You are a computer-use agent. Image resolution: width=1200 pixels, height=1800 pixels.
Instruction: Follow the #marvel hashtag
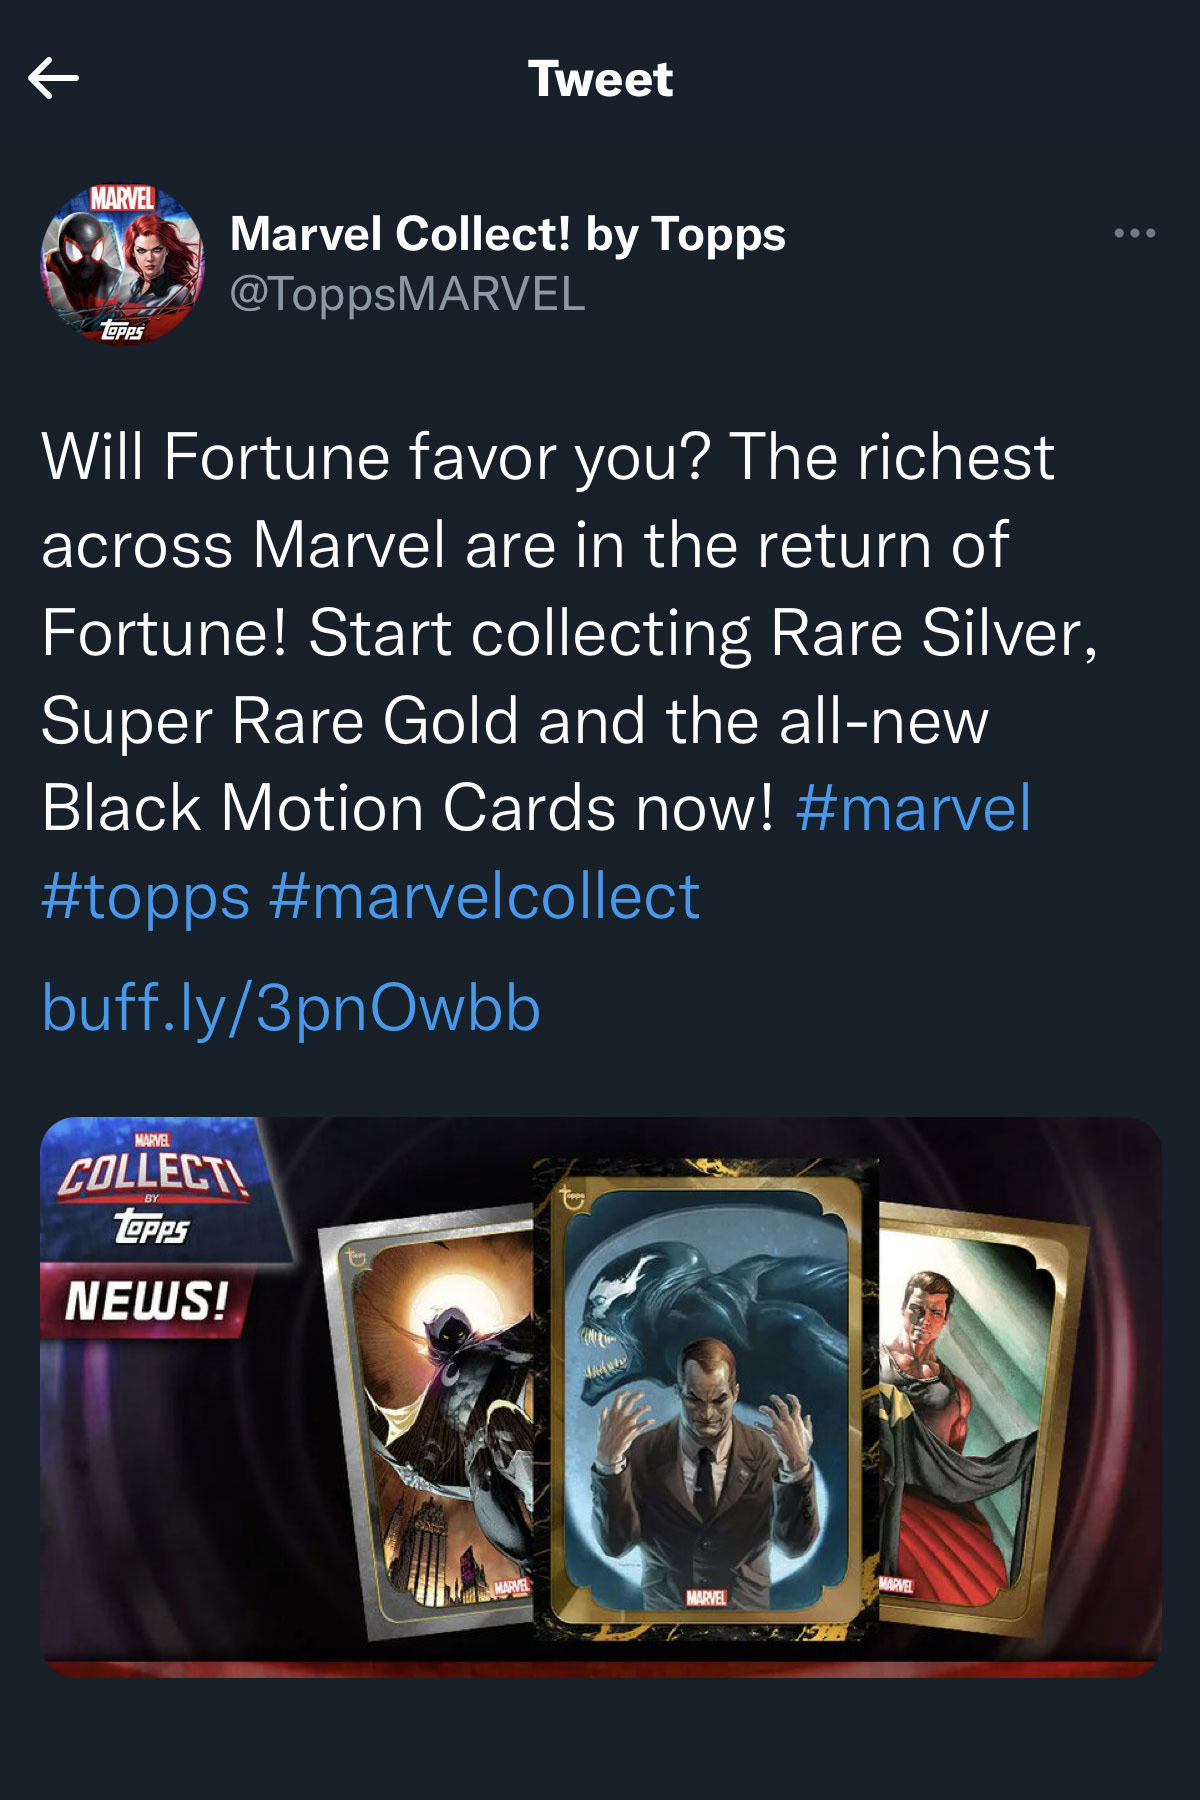click(x=913, y=808)
